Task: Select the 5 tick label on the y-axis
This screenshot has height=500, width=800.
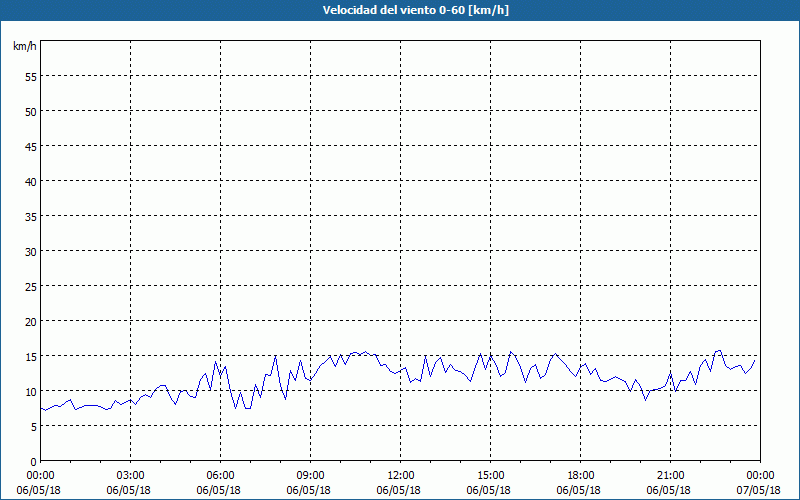Action: (x=34, y=427)
